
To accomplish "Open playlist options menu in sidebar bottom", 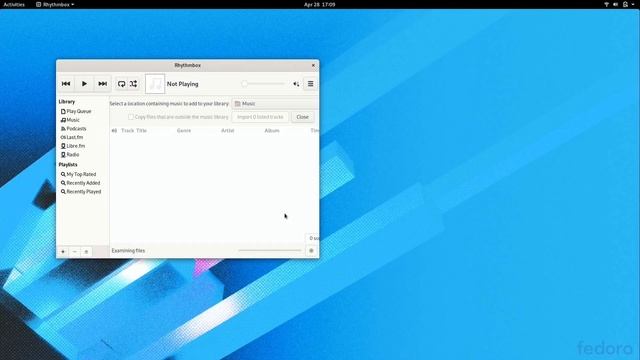I will pyautogui.click(x=86, y=251).
